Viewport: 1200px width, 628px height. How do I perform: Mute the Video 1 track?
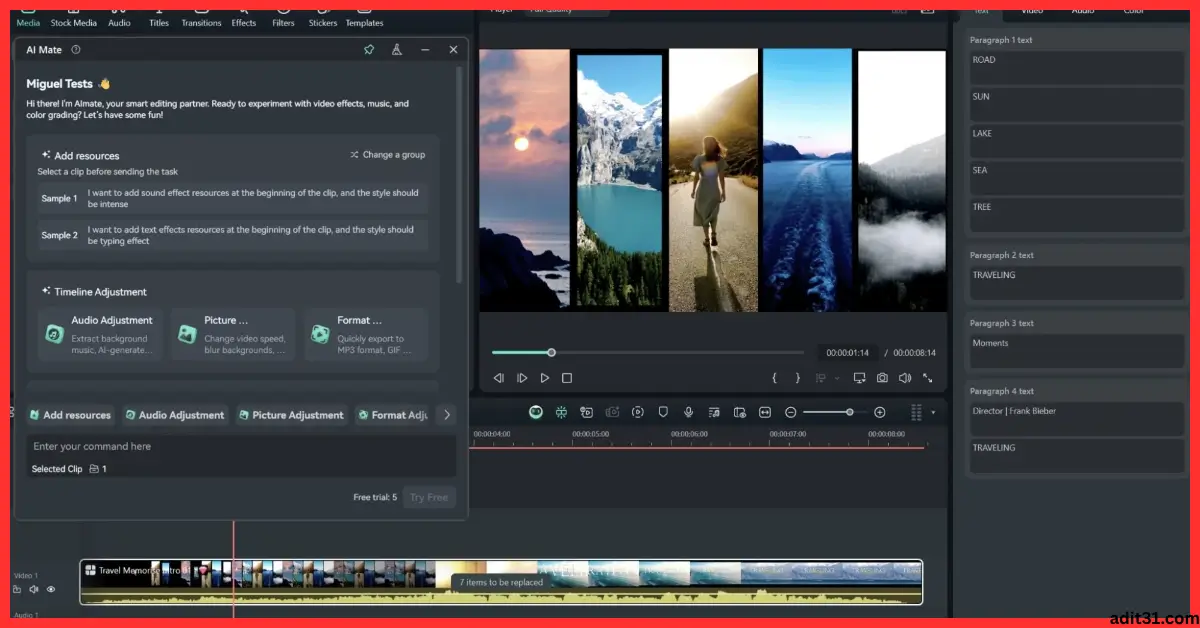[34, 589]
